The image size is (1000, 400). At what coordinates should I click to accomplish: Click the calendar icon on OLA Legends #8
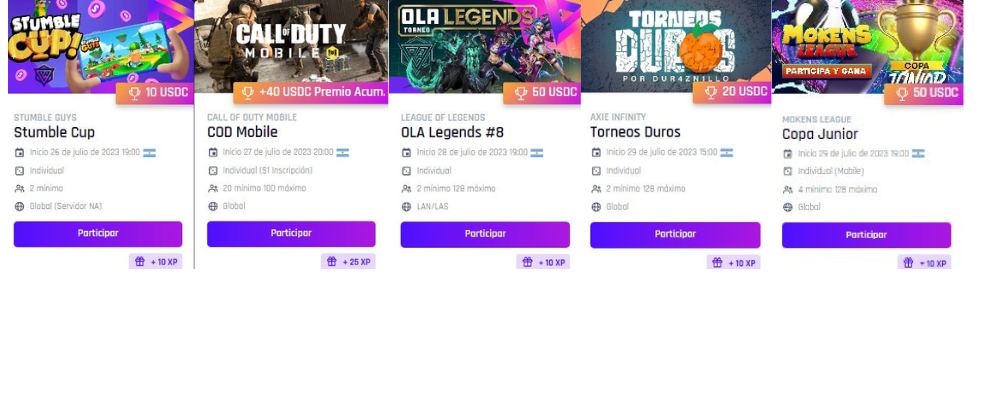(406, 153)
